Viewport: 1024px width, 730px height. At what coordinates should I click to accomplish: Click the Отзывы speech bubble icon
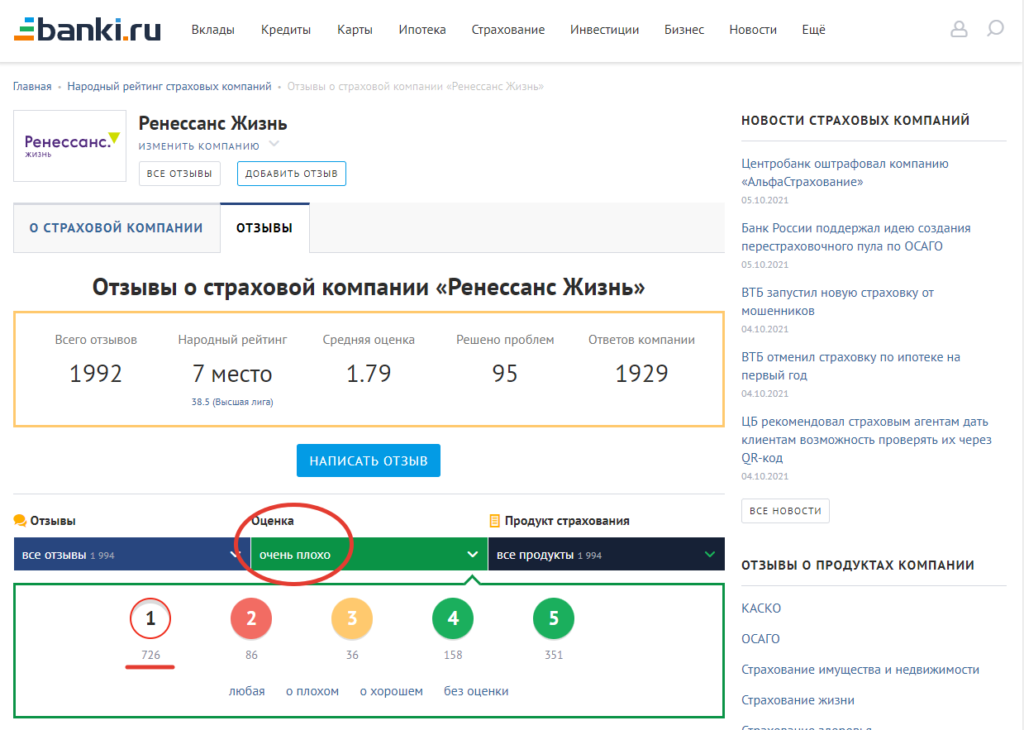point(20,520)
